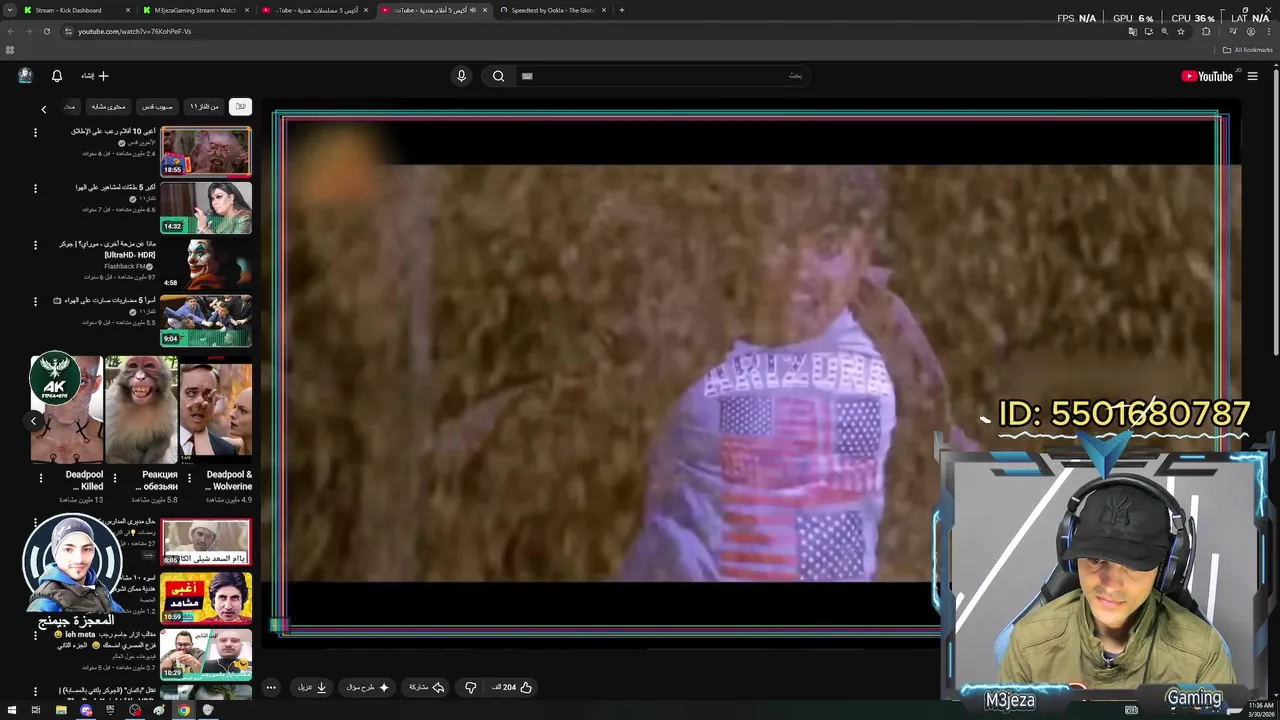Screen dimensions: 1280x720
Task: Open the 18:55 horror films video thumbnail
Action: 206,152
